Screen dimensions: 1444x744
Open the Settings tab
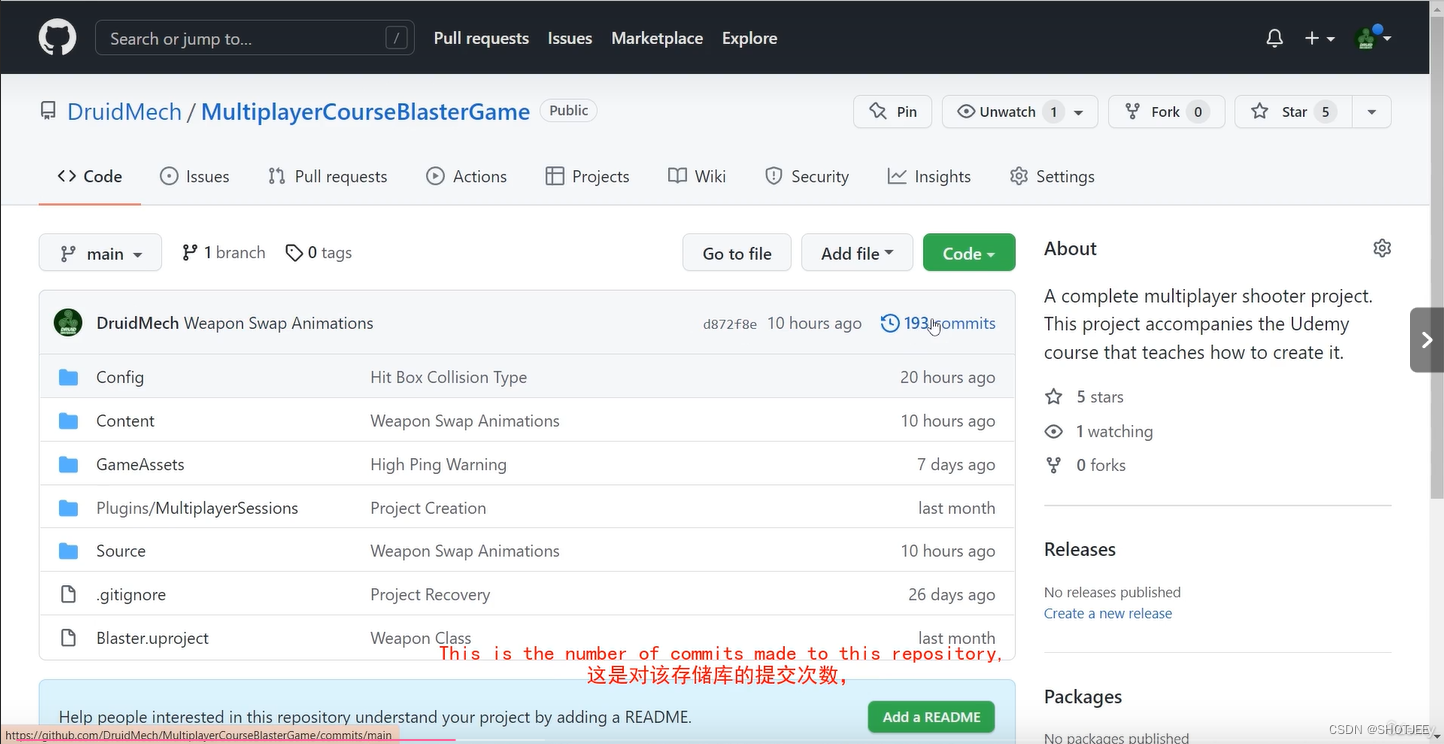[x=1052, y=176]
